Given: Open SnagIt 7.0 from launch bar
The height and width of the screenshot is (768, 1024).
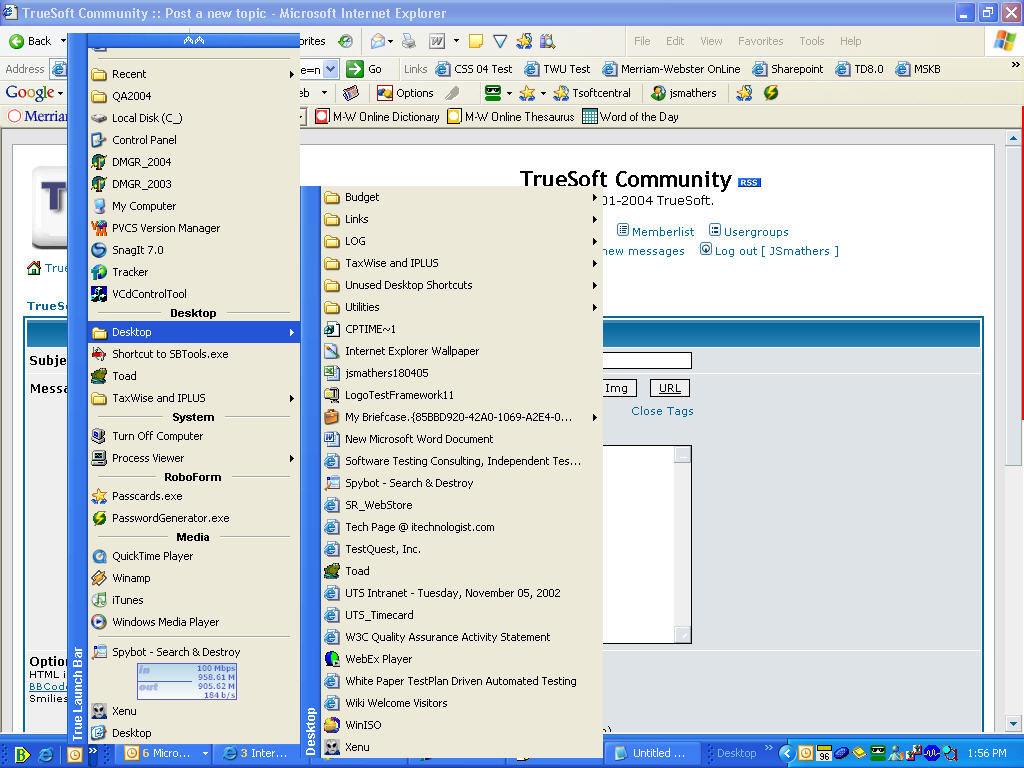Looking at the screenshot, I should [x=137, y=250].
